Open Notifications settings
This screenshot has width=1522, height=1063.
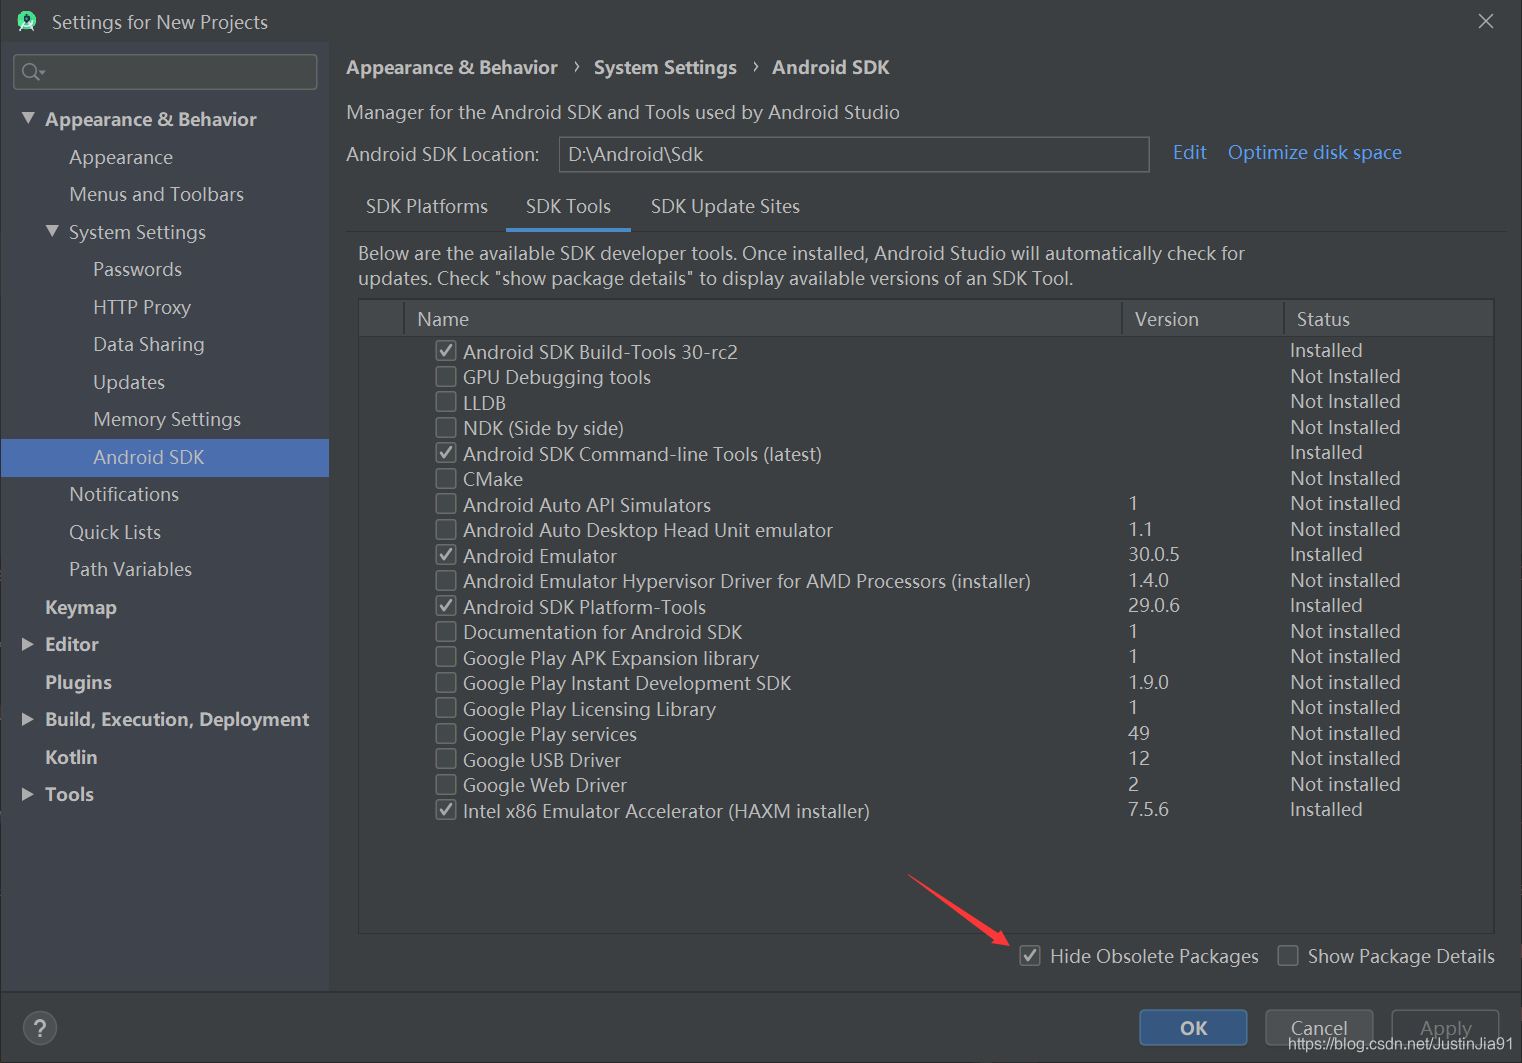124,494
